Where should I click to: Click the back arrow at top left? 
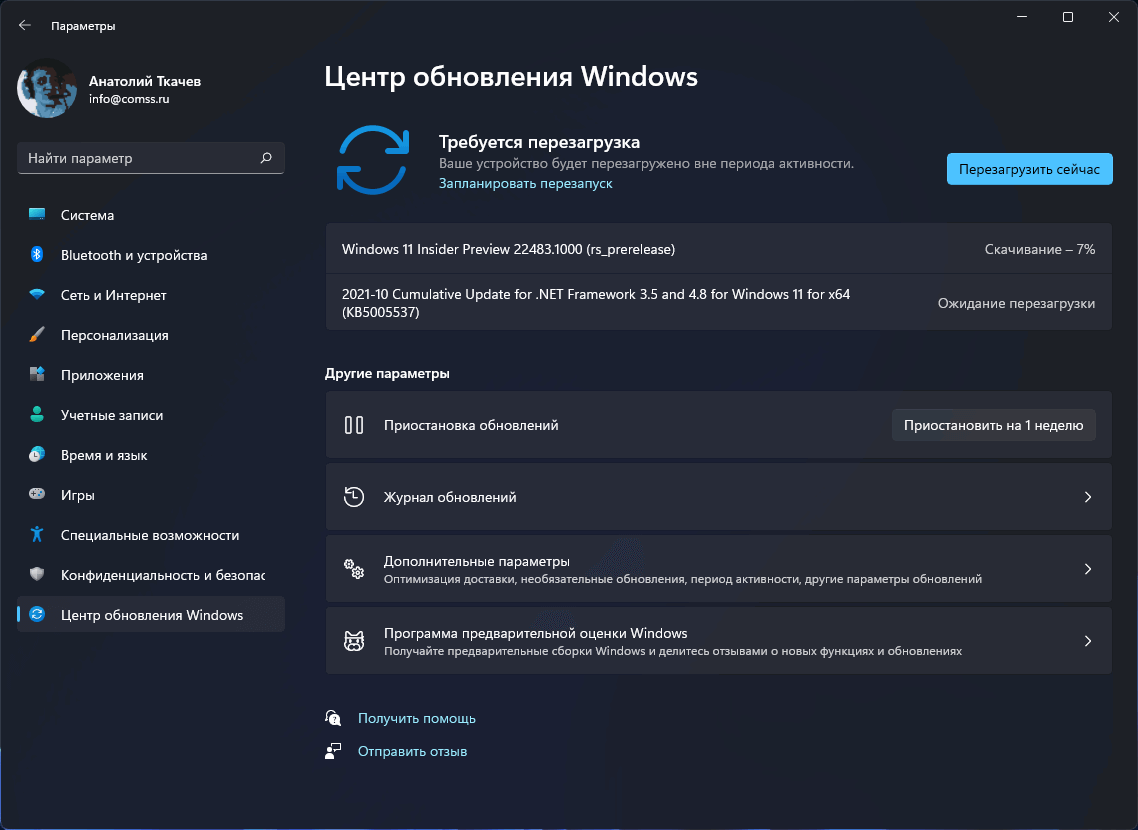click(24, 25)
